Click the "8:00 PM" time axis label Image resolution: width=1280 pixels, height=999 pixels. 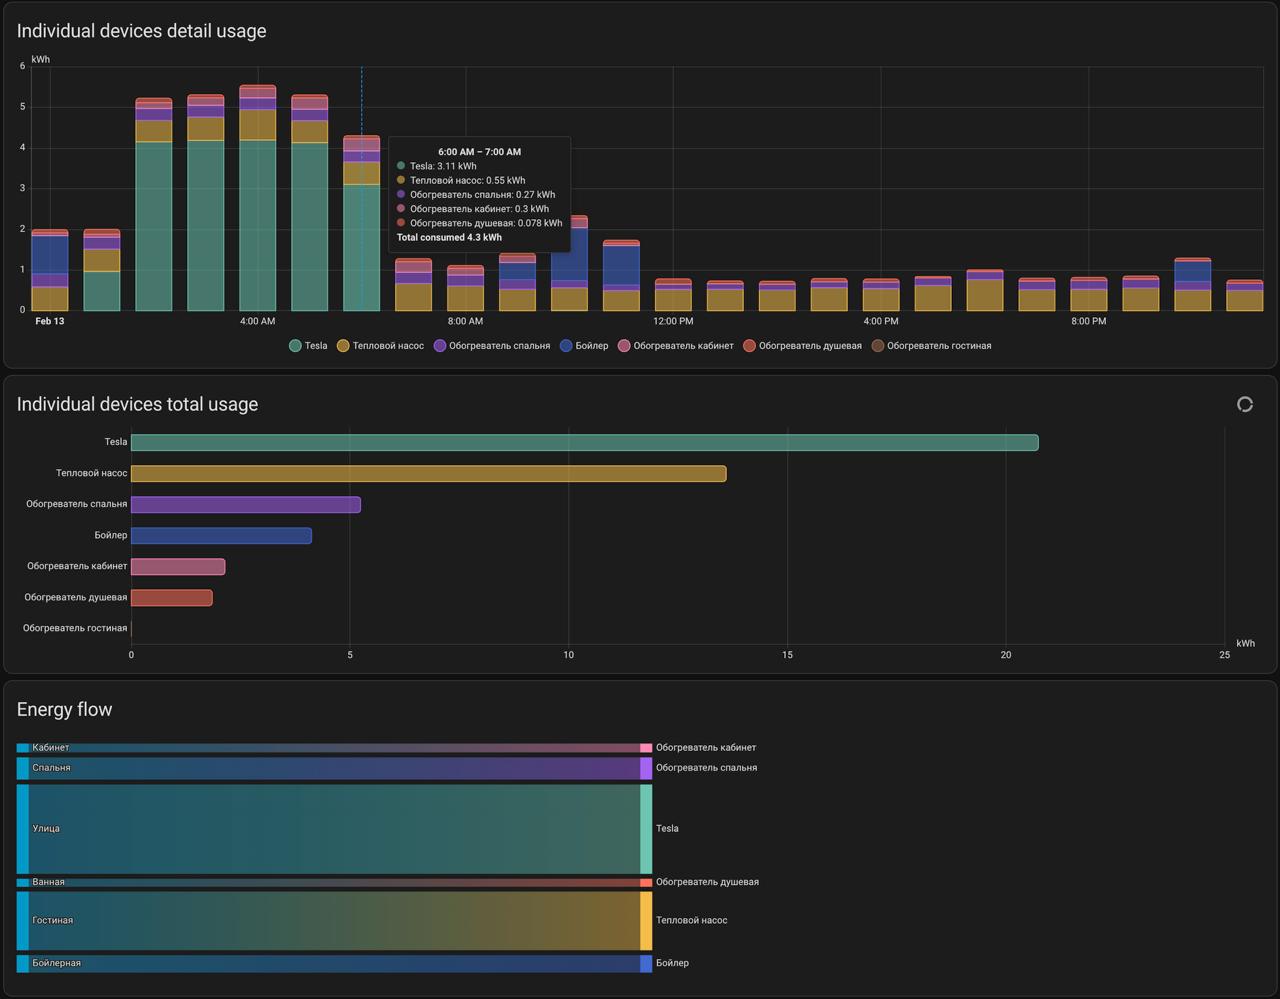pos(1089,321)
